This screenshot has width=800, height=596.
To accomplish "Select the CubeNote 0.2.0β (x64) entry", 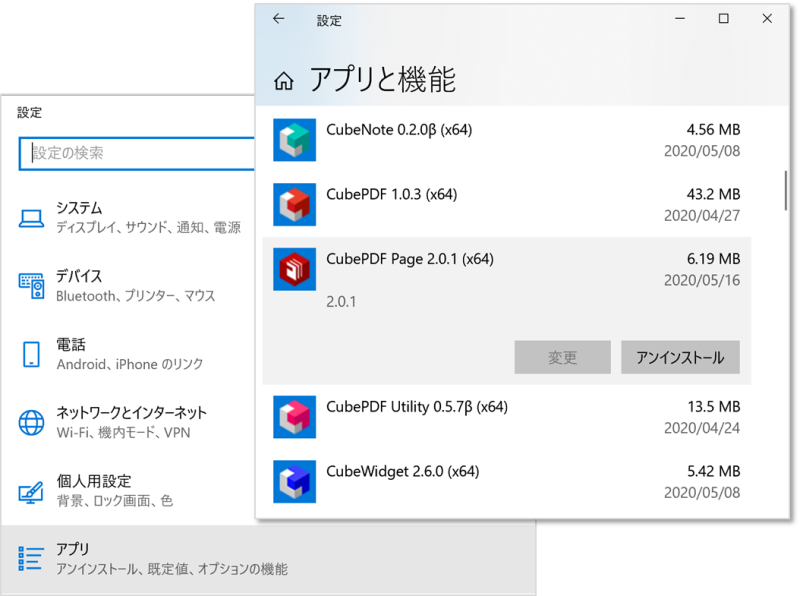I will tap(506, 140).
